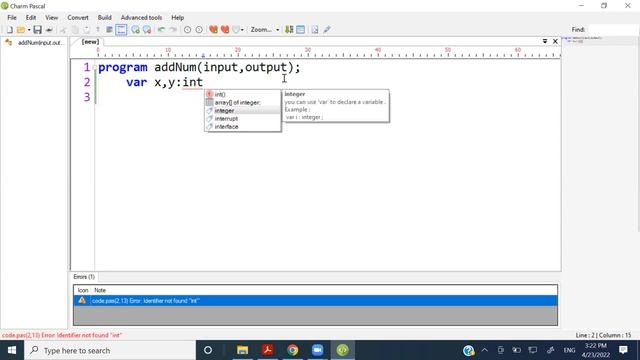640x360 pixels.
Task: Choose interface from autocomplete list
Action: click(x=242, y=127)
